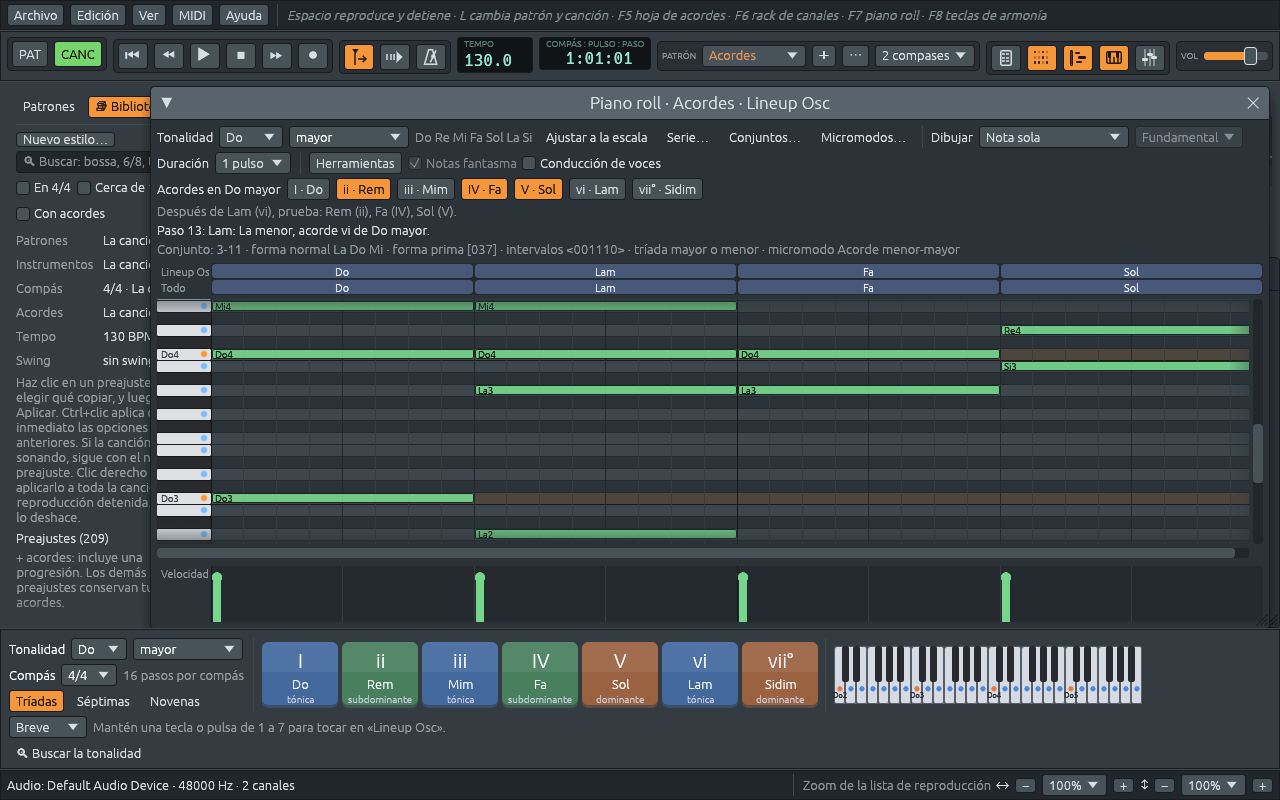Click the rewind transport button
Viewport: 1280px width, 800px height.
coord(168,56)
